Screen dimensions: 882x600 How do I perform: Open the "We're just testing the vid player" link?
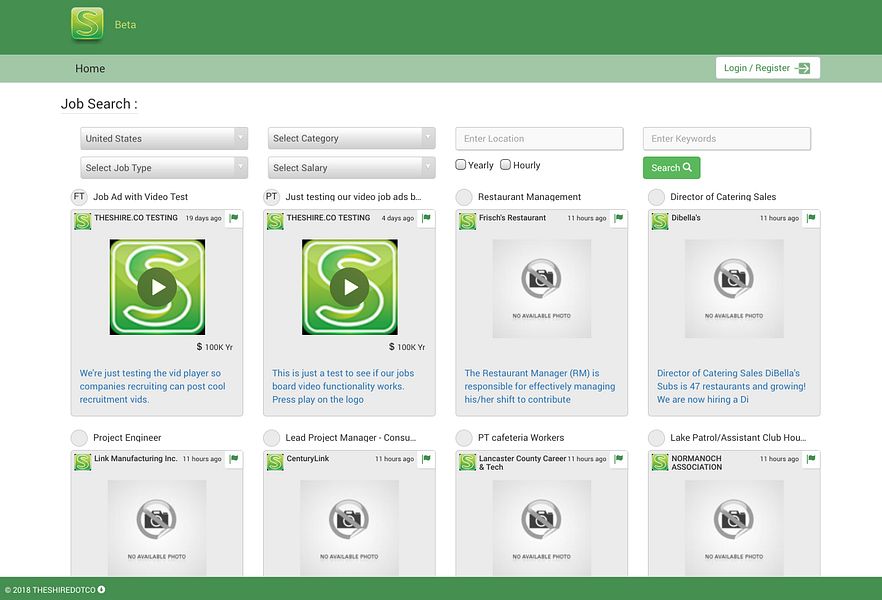(x=152, y=386)
